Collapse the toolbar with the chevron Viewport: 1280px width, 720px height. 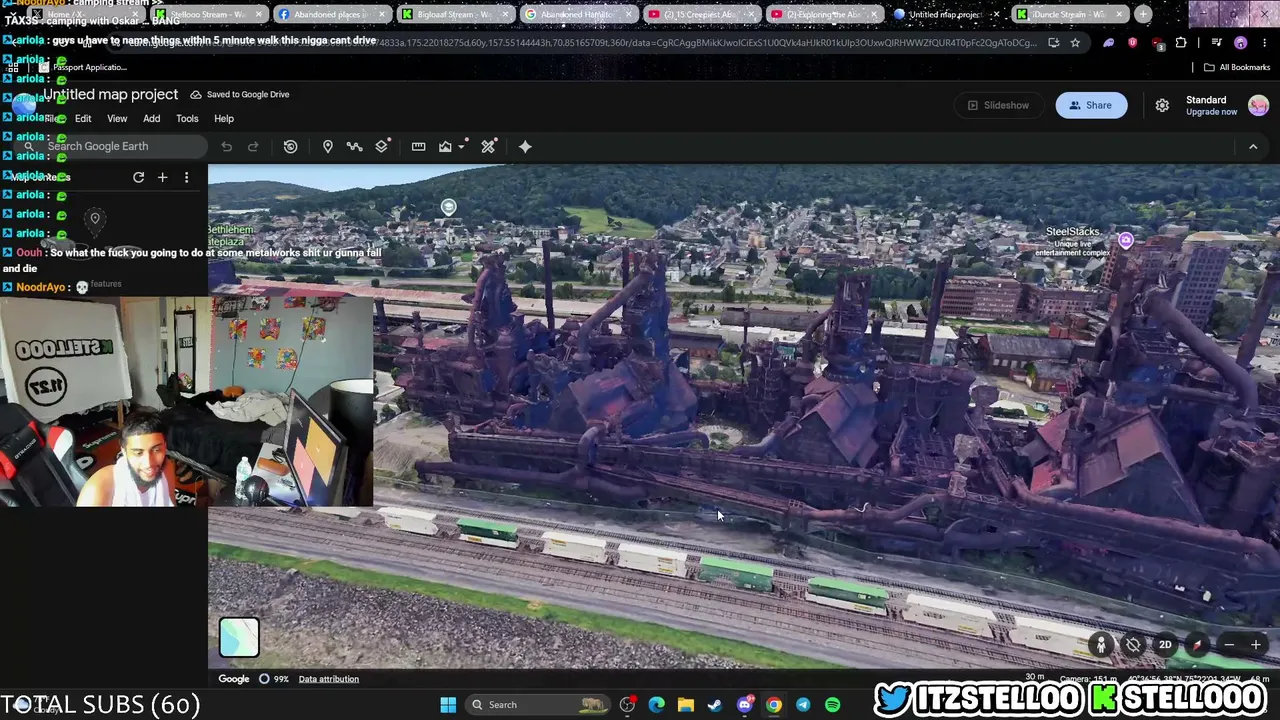pos(1253,147)
